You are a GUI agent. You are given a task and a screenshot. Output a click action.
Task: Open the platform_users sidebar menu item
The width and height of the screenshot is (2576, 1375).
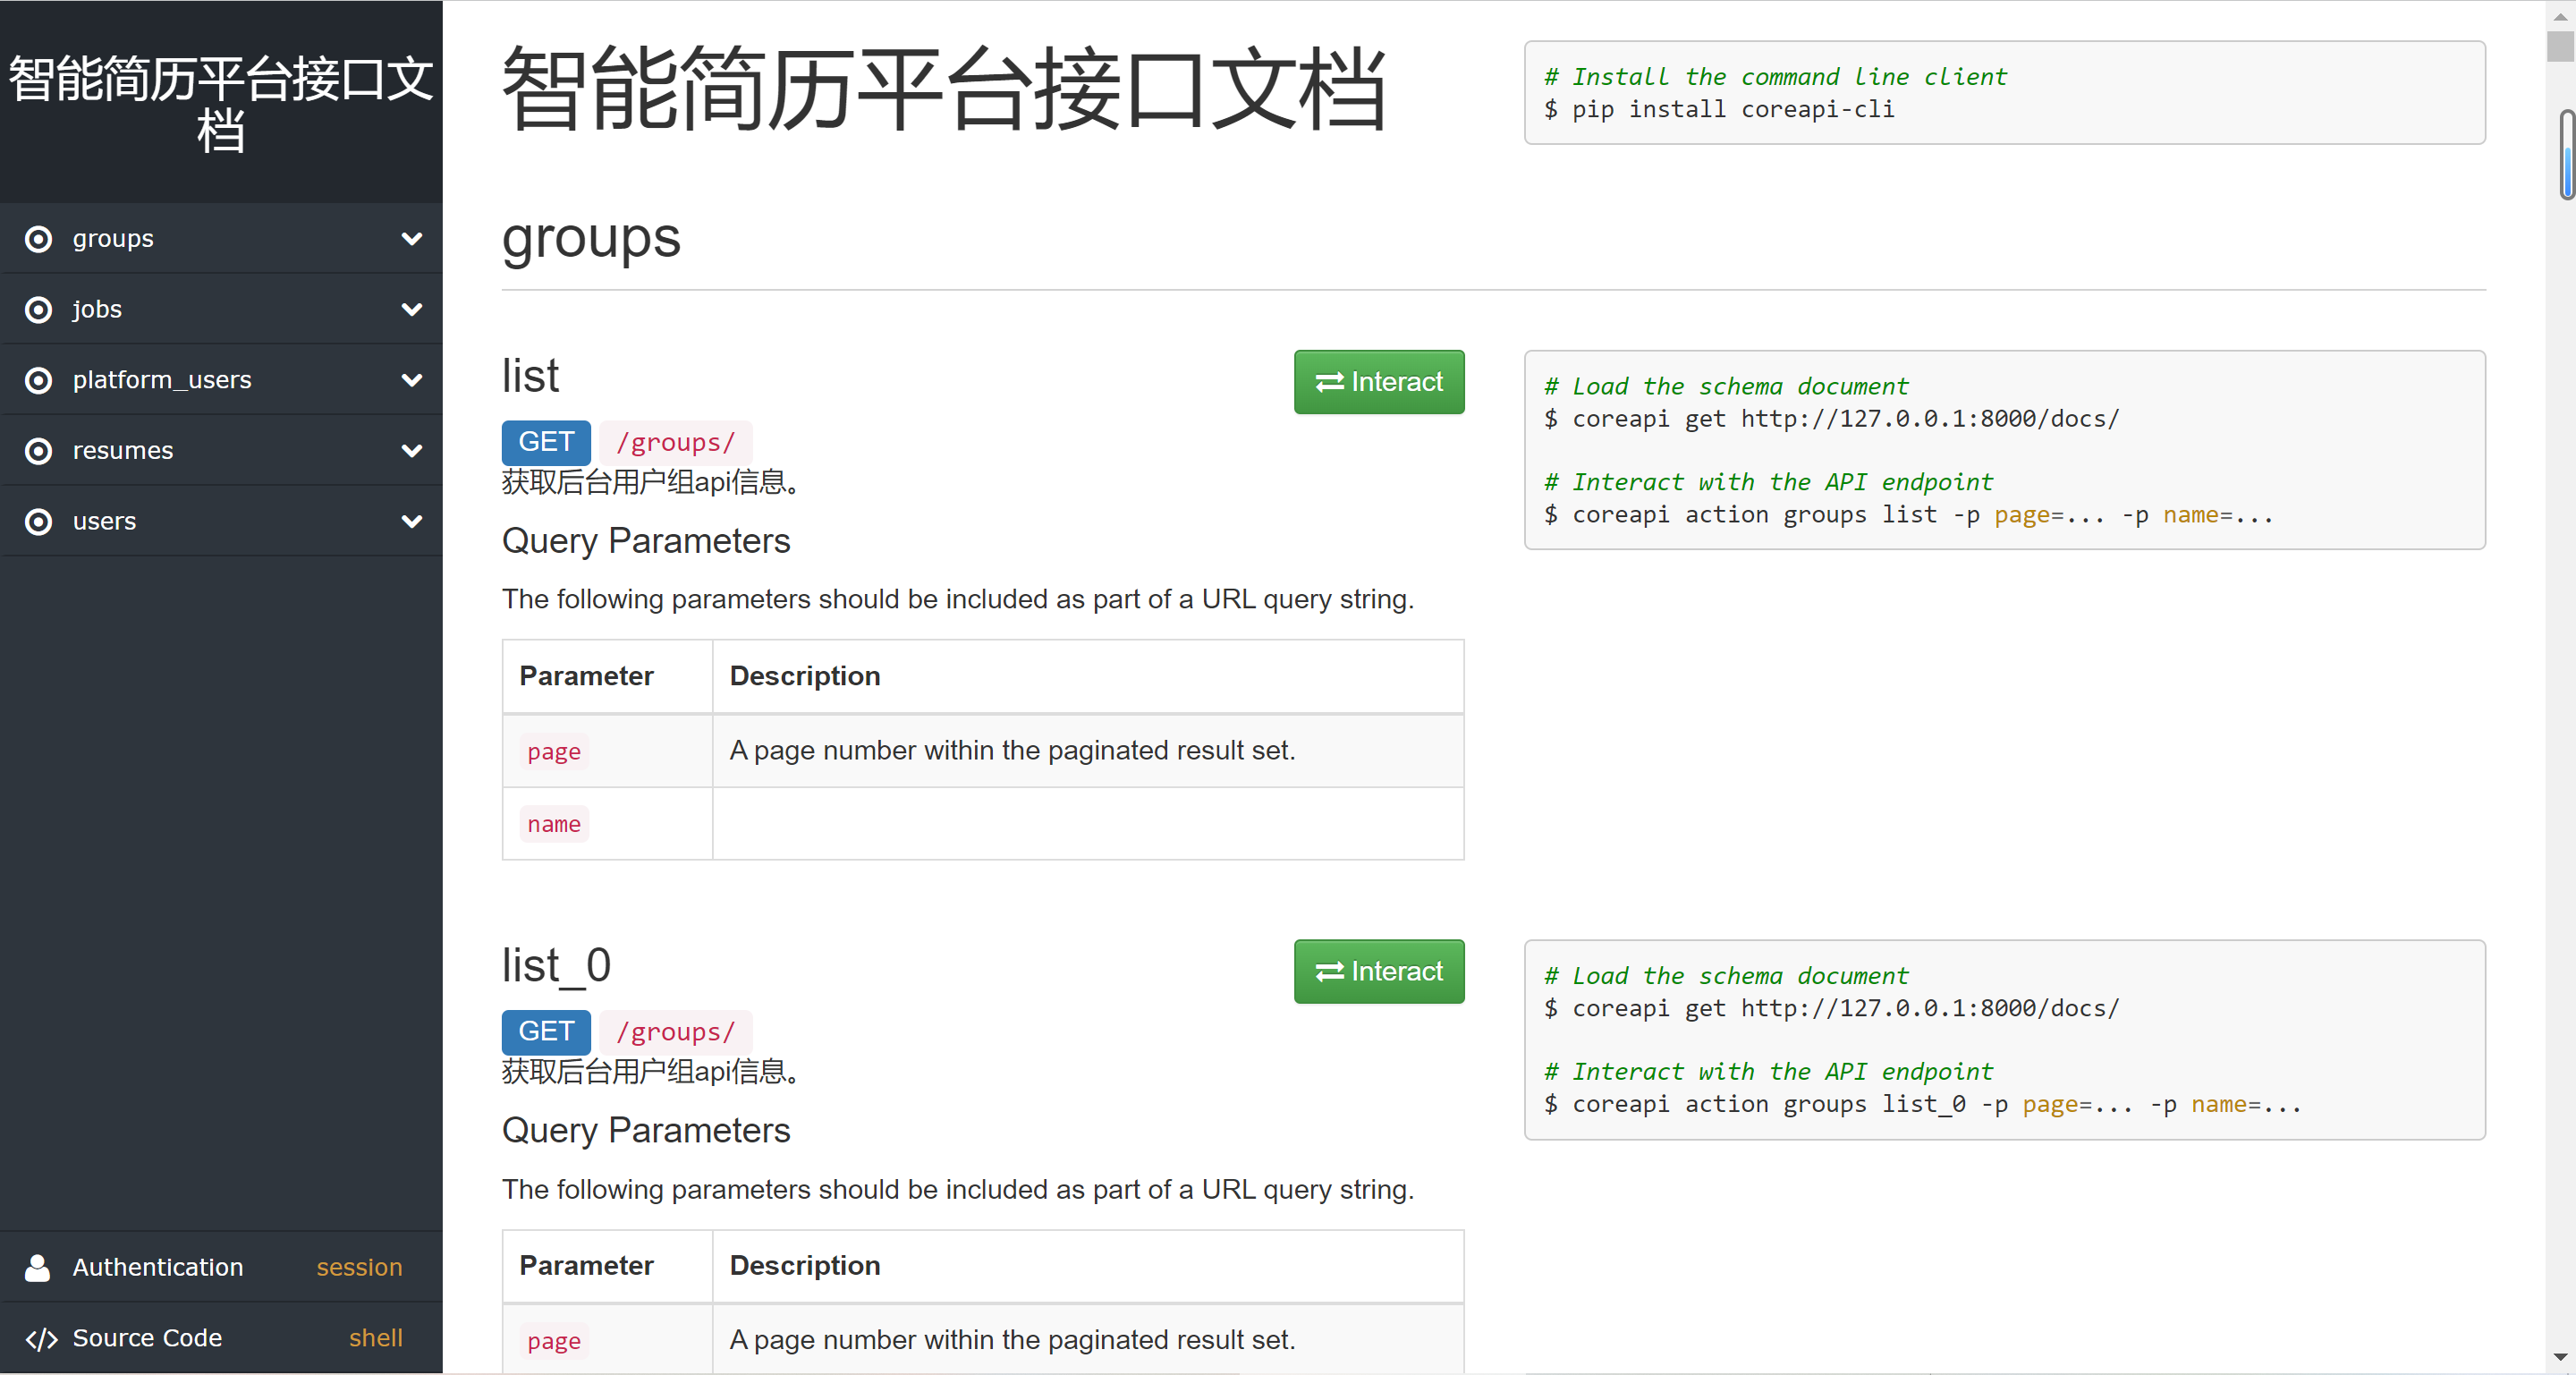point(162,380)
